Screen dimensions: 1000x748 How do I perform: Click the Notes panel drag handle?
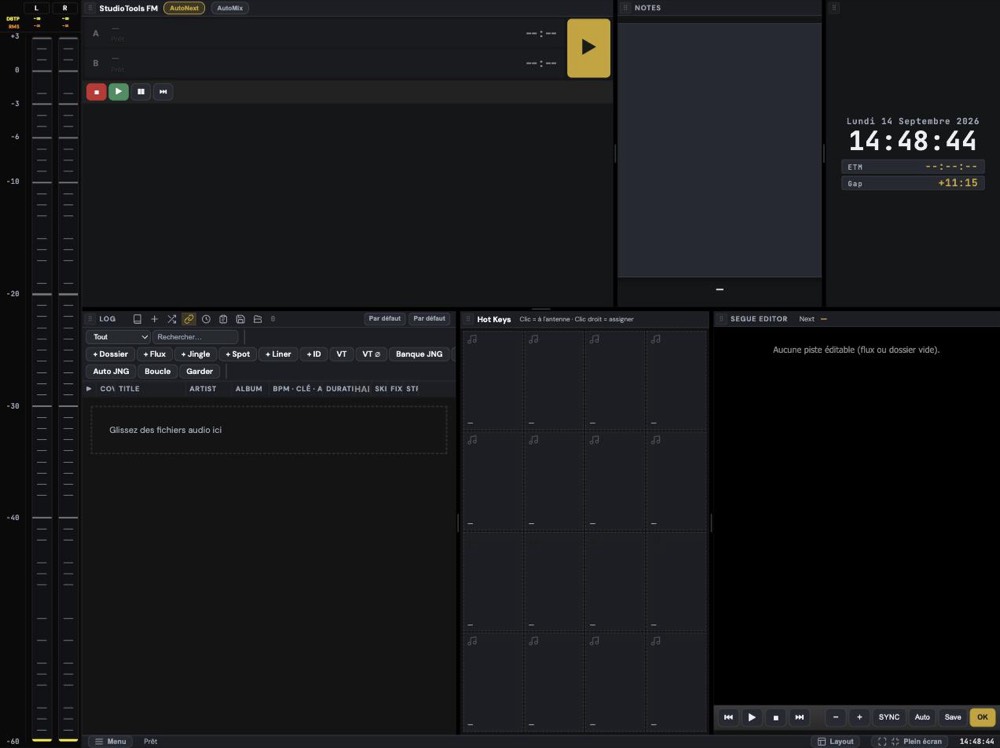click(626, 8)
